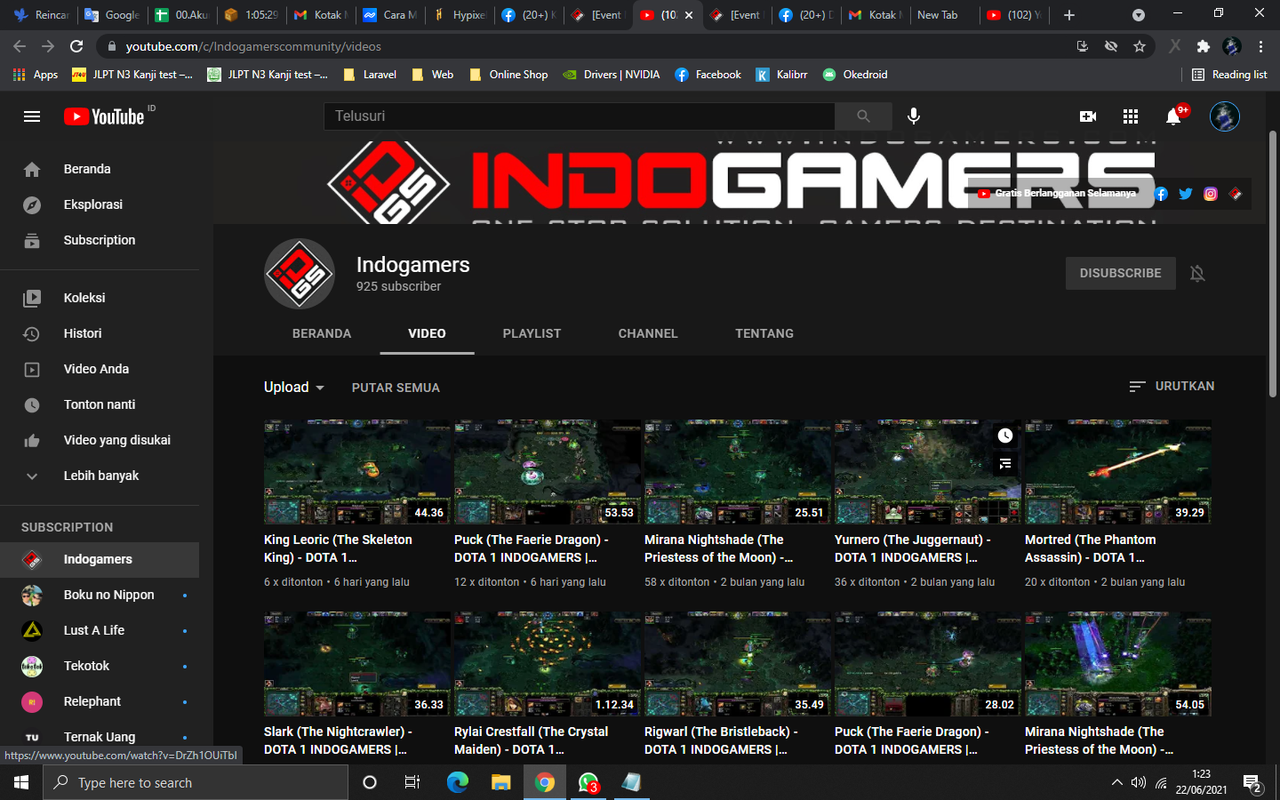Viewport: 1280px width, 800px height.
Task: Open Rigwarl (The Bristleback) video title
Action: tap(720, 740)
